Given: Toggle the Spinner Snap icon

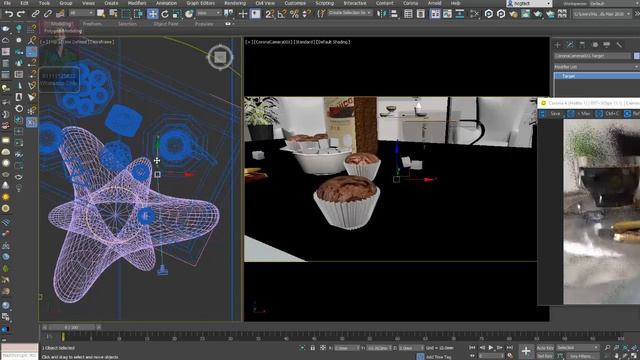Looking at the screenshot, I should [x=306, y=14].
